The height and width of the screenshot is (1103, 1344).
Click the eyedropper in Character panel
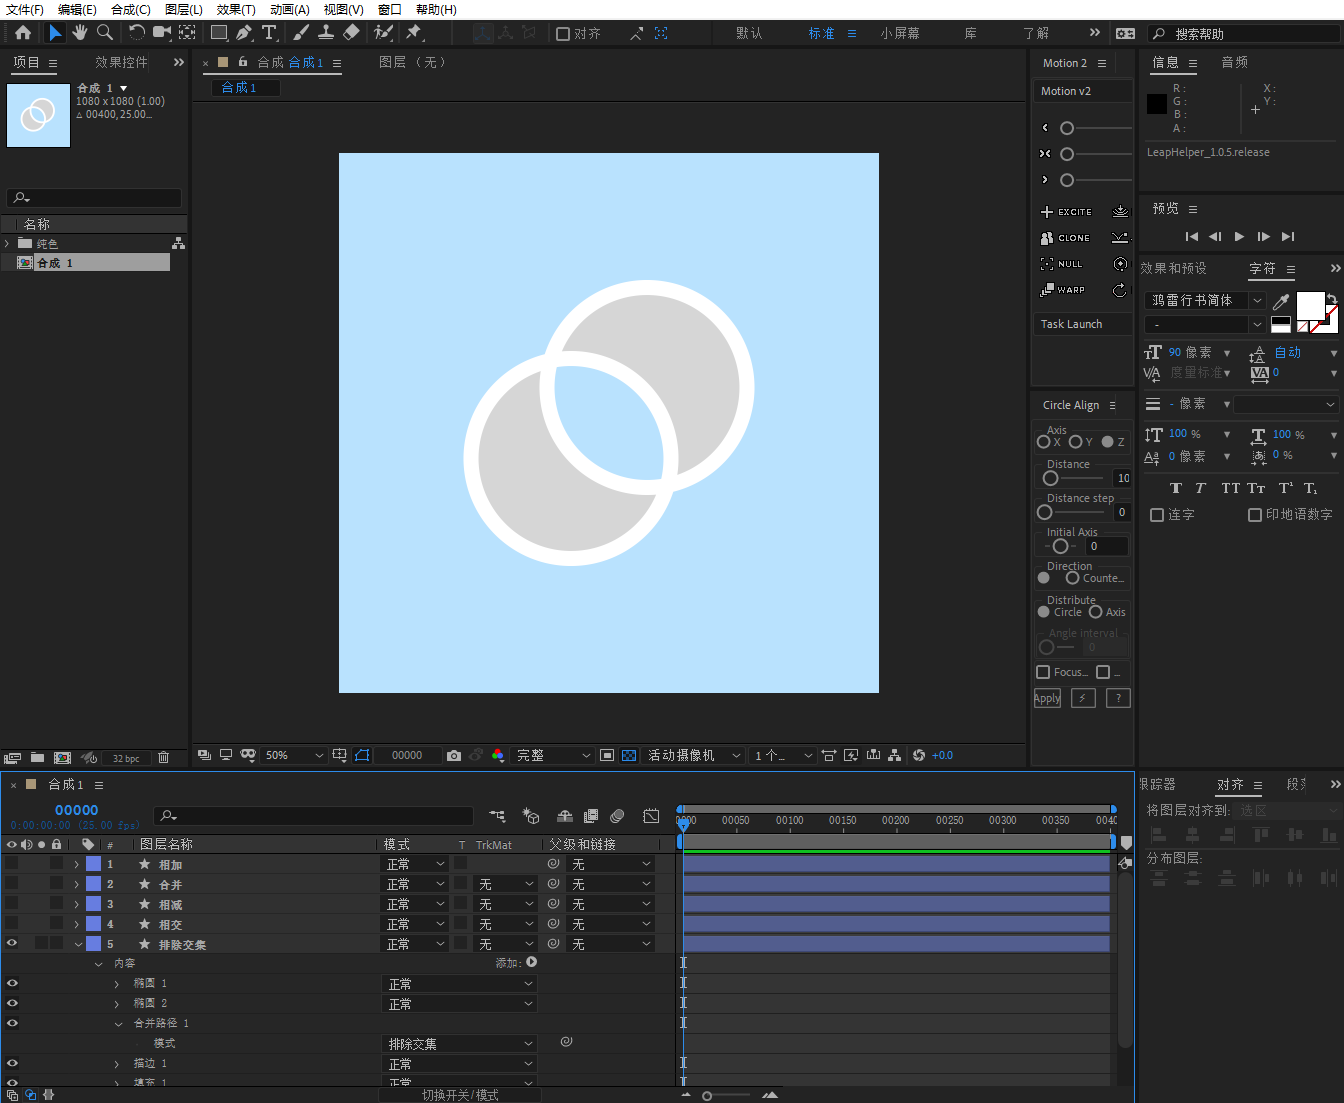tap(1281, 300)
